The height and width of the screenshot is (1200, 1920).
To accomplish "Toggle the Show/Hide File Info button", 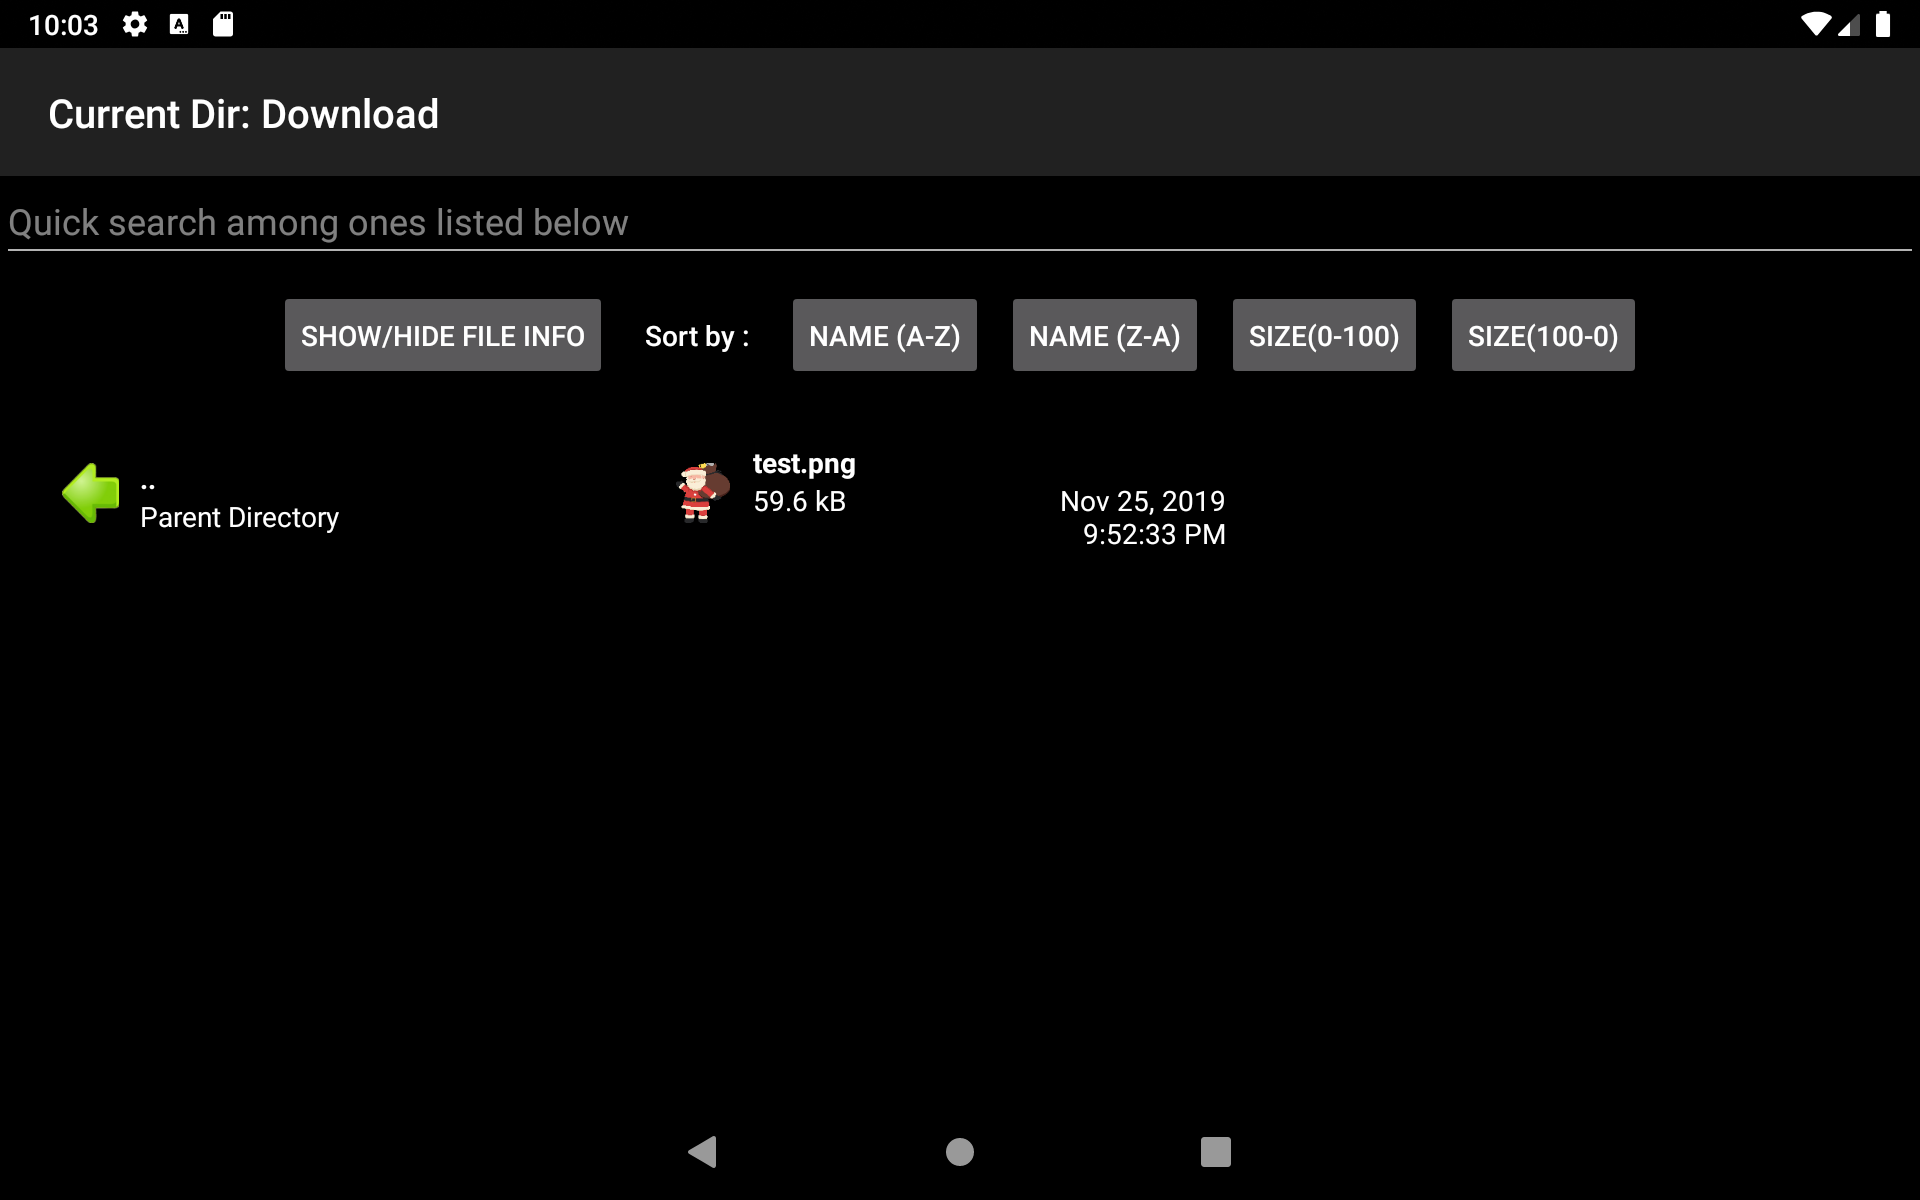I will tap(443, 335).
